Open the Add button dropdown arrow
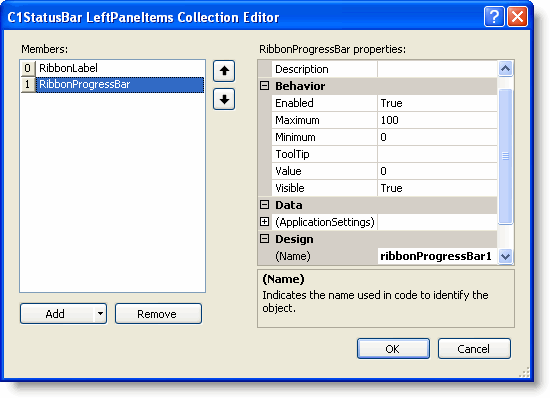 click(x=100, y=313)
